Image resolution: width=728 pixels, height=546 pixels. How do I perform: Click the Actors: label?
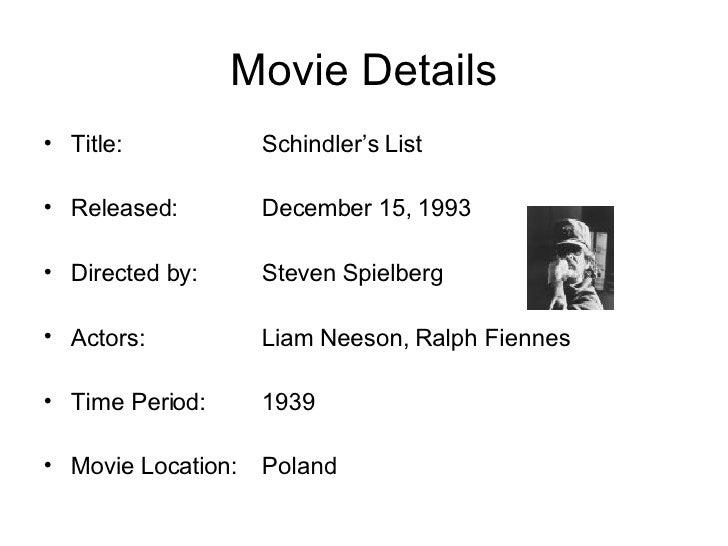pyautogui.click(x=108, y=338)
